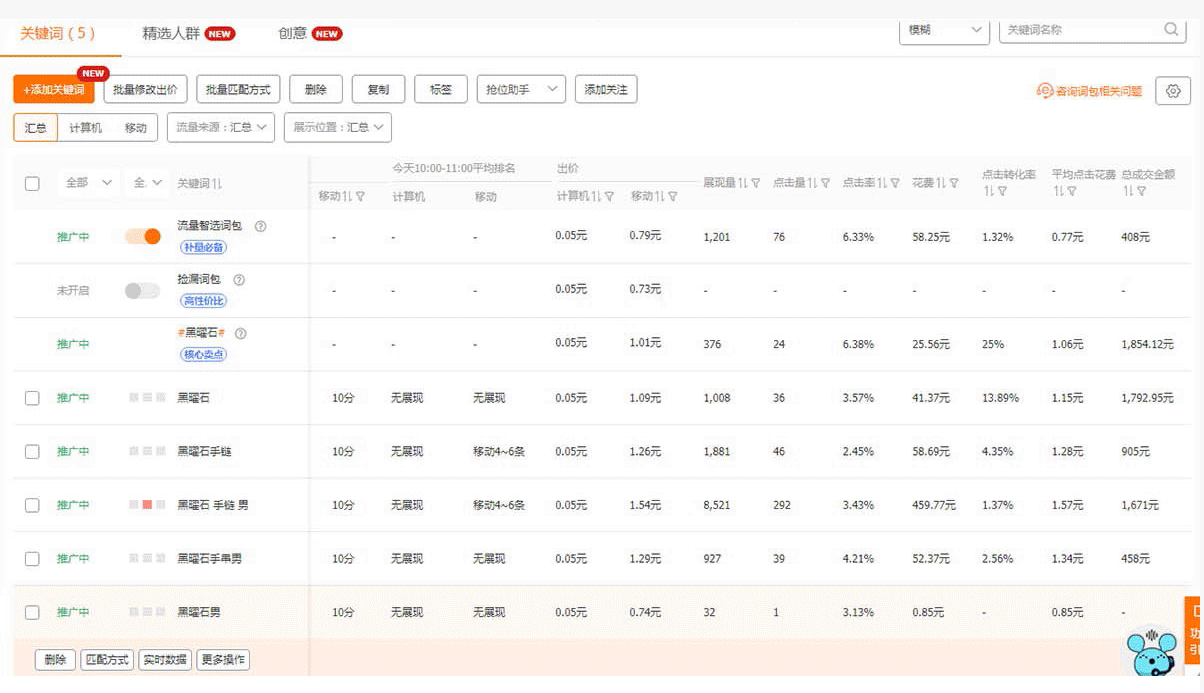
Task: Tick the select-all checkbox in table header
Action: pyautogui.click(x=32, y=184)
